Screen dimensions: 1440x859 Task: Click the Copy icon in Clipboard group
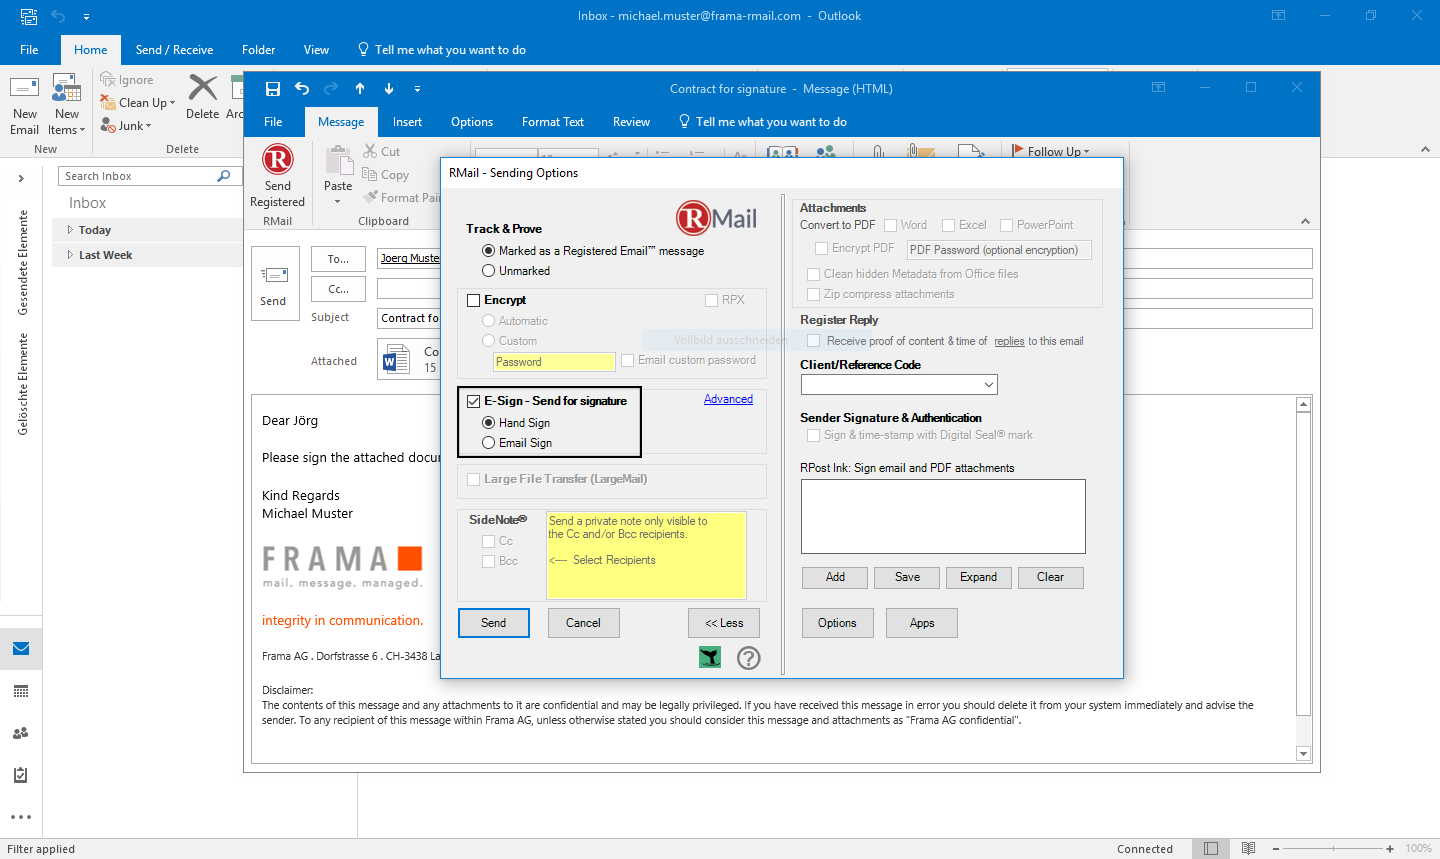[370, 174]
